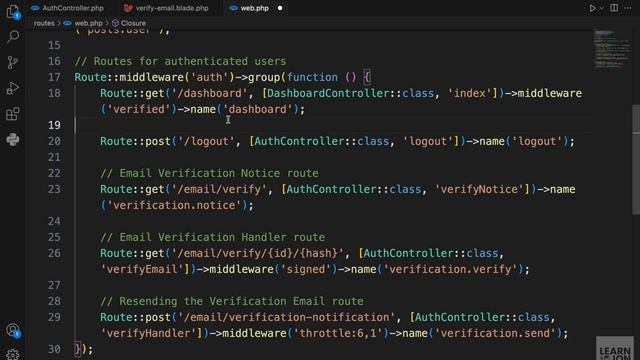
Task: Open the Explorer view in activity bar
Action: 13,11
